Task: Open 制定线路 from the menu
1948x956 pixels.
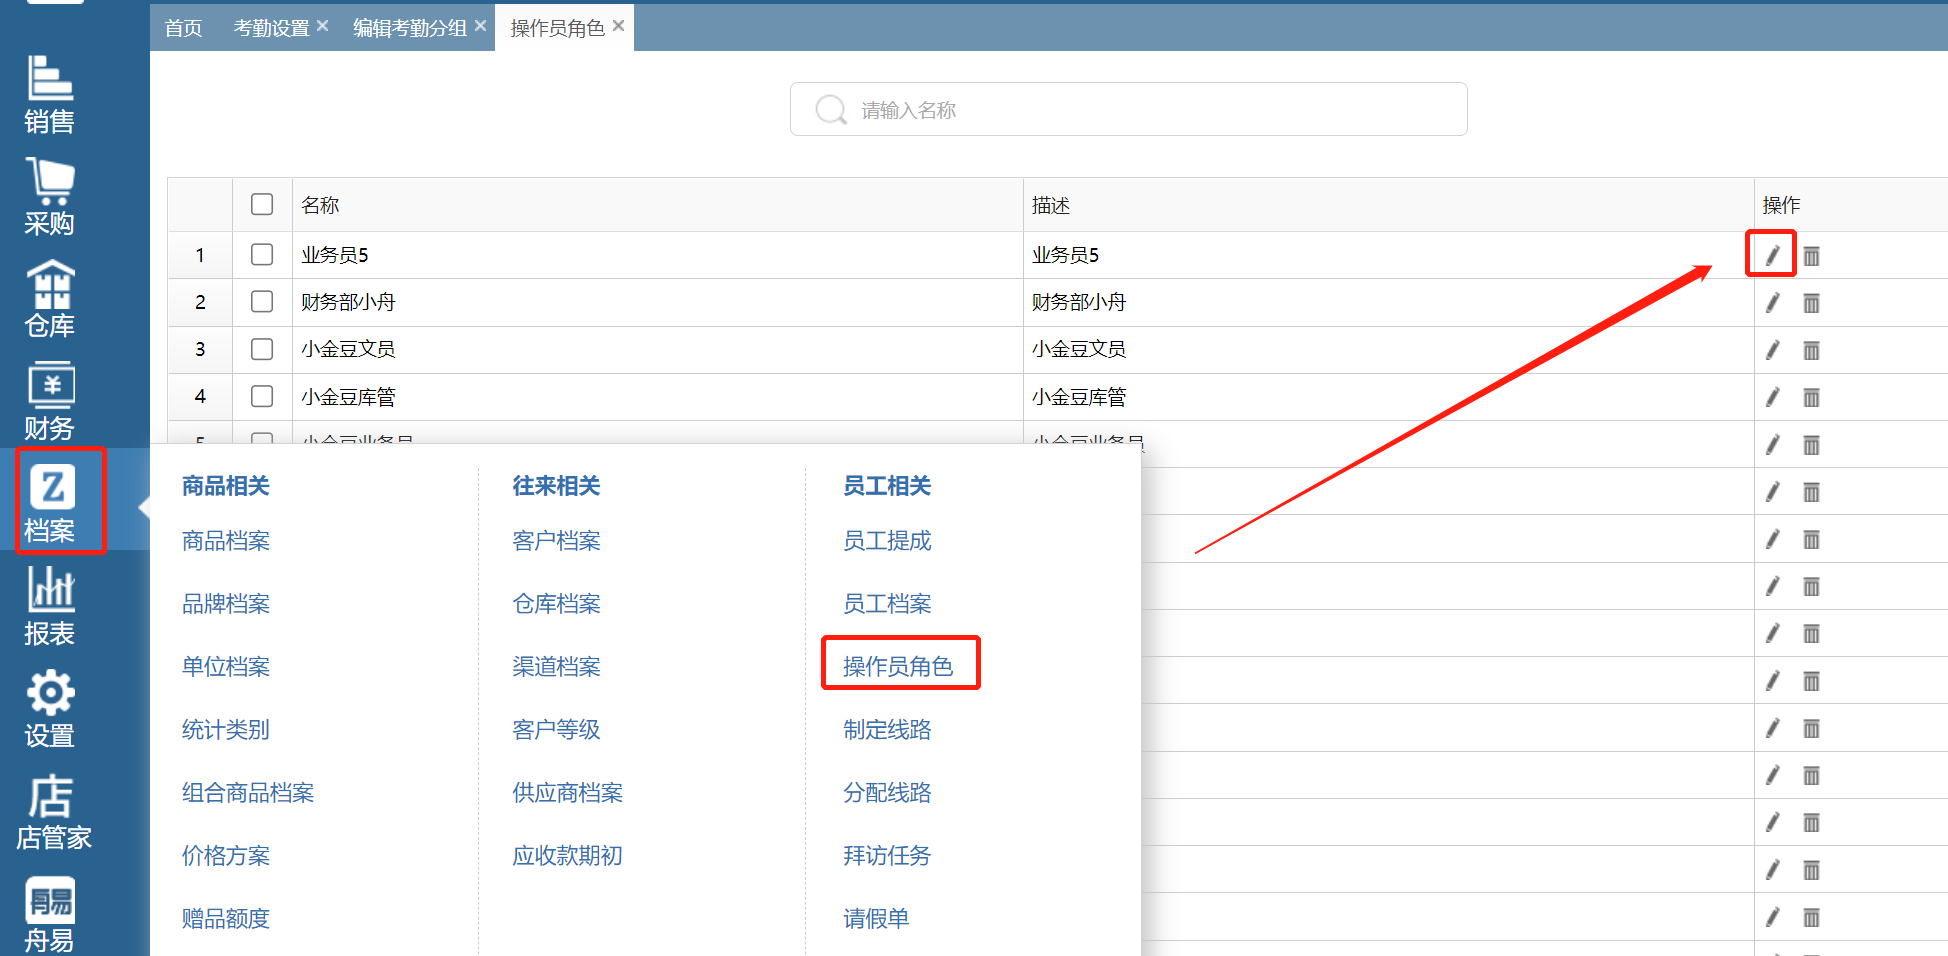Action: (x=887, y=730)
